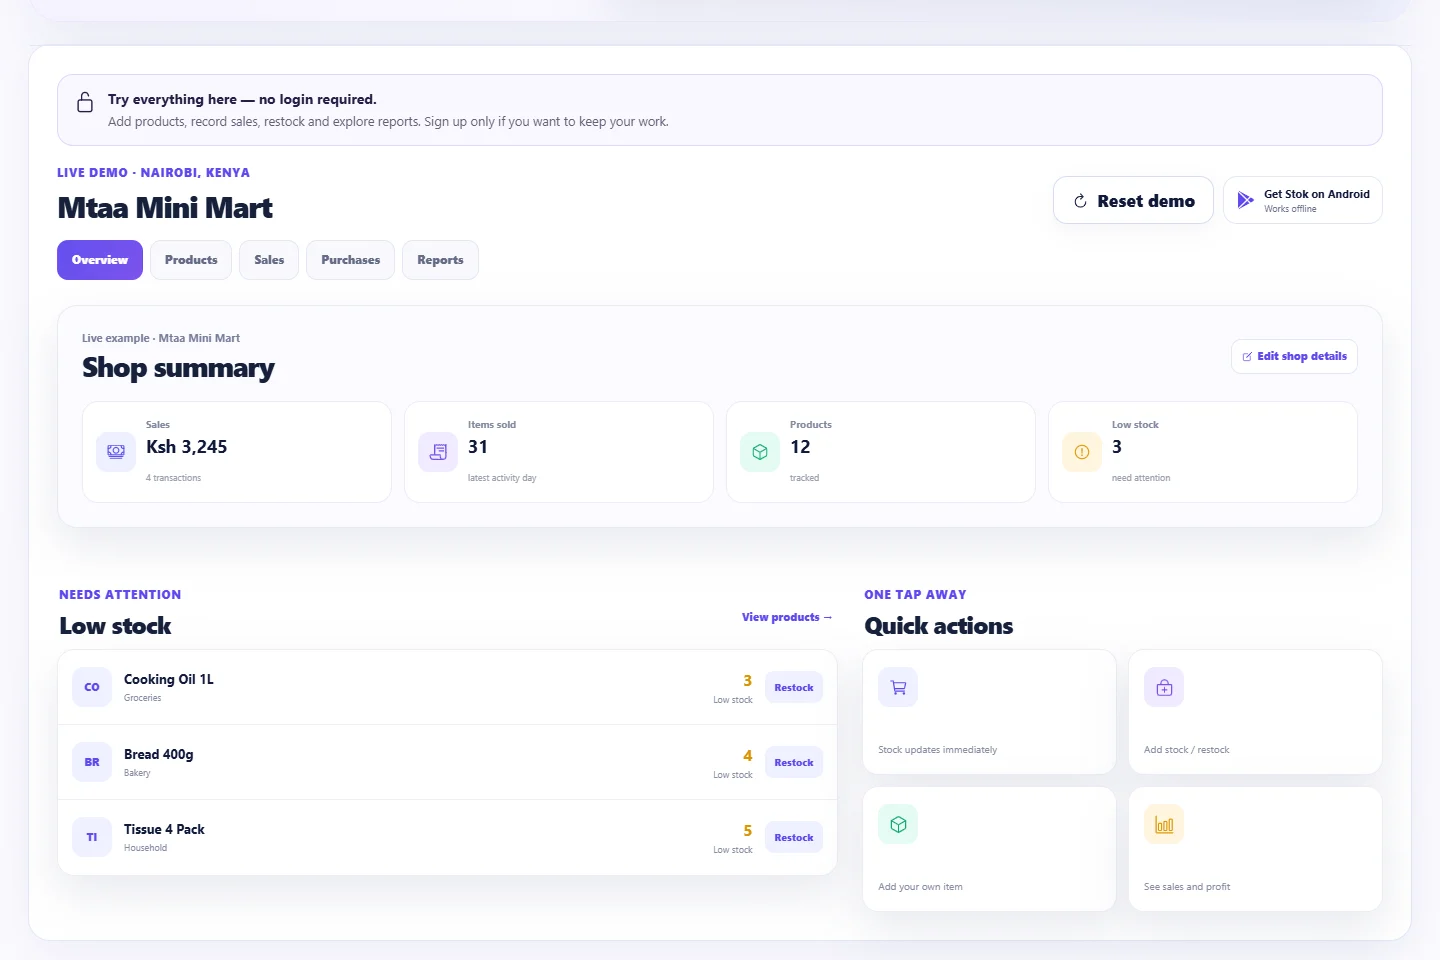Click the "Add your own item" caption

(x=920, y=887)
